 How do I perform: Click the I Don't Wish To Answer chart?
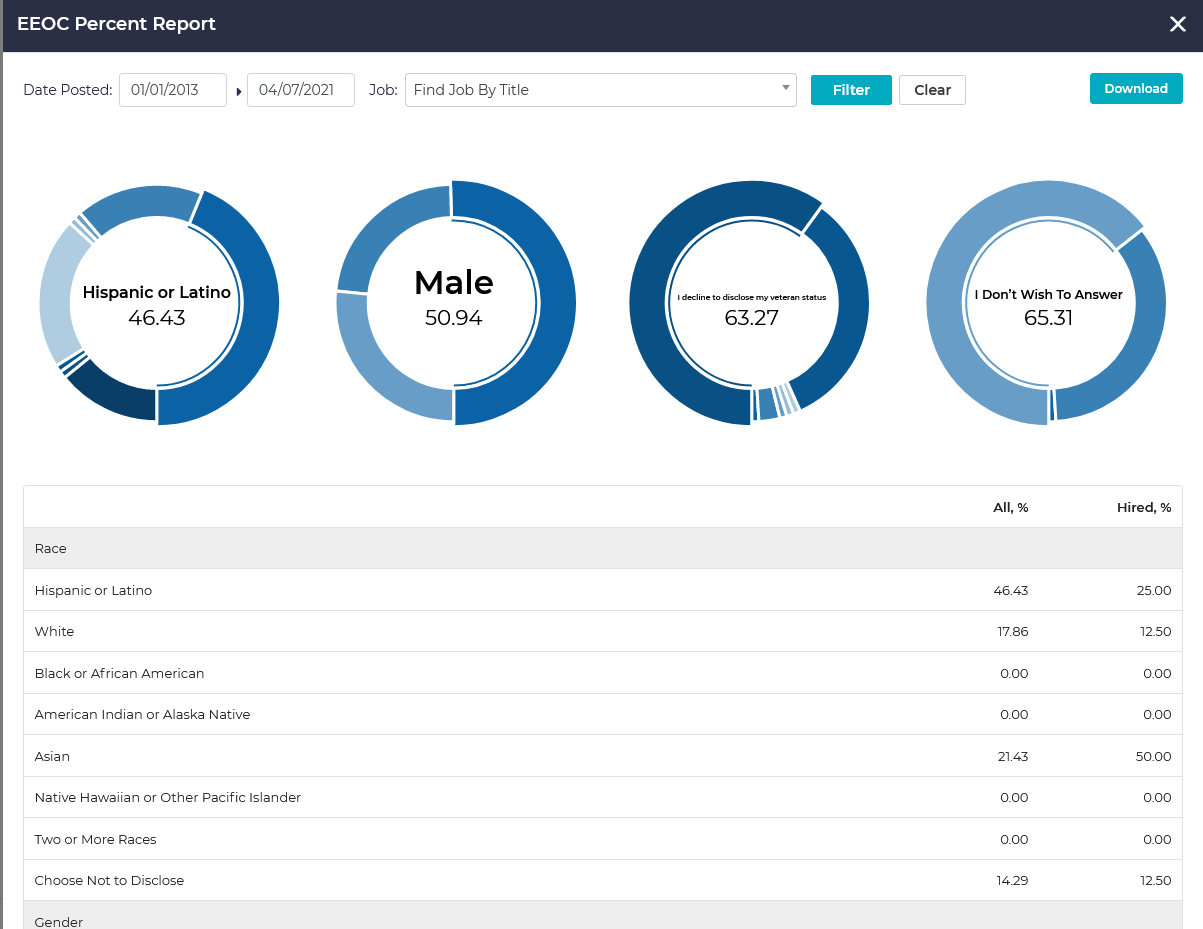[x=1048, y=304]
